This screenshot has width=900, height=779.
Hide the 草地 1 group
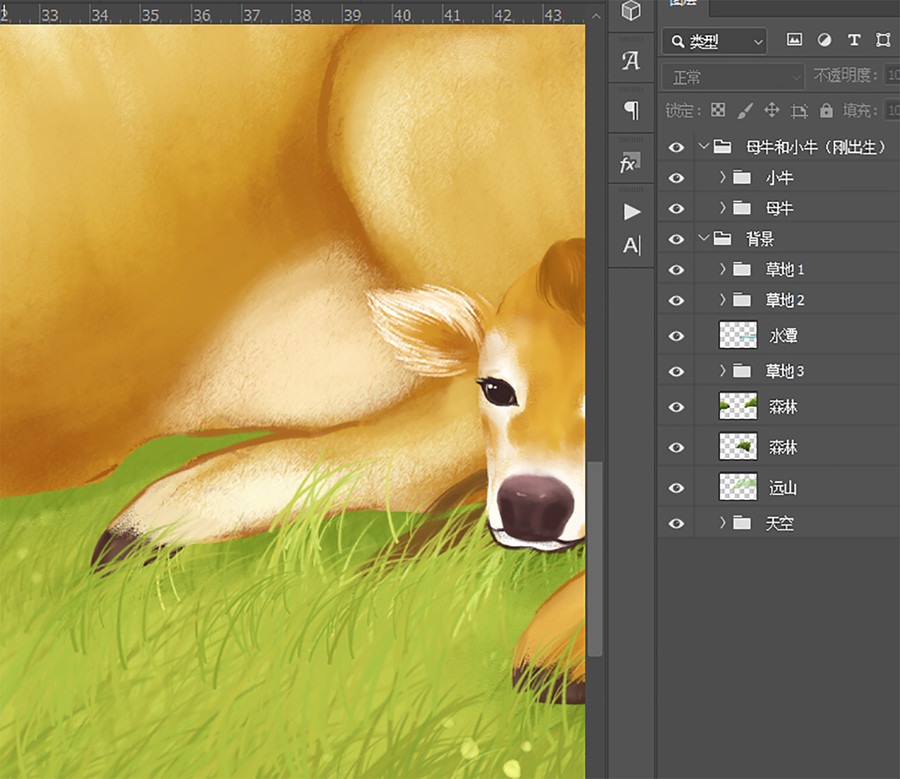click(676, 269)
